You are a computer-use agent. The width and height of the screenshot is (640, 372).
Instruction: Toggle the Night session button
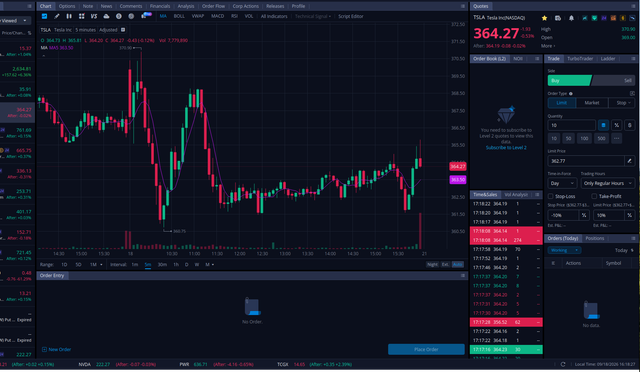tap(432, 265)
